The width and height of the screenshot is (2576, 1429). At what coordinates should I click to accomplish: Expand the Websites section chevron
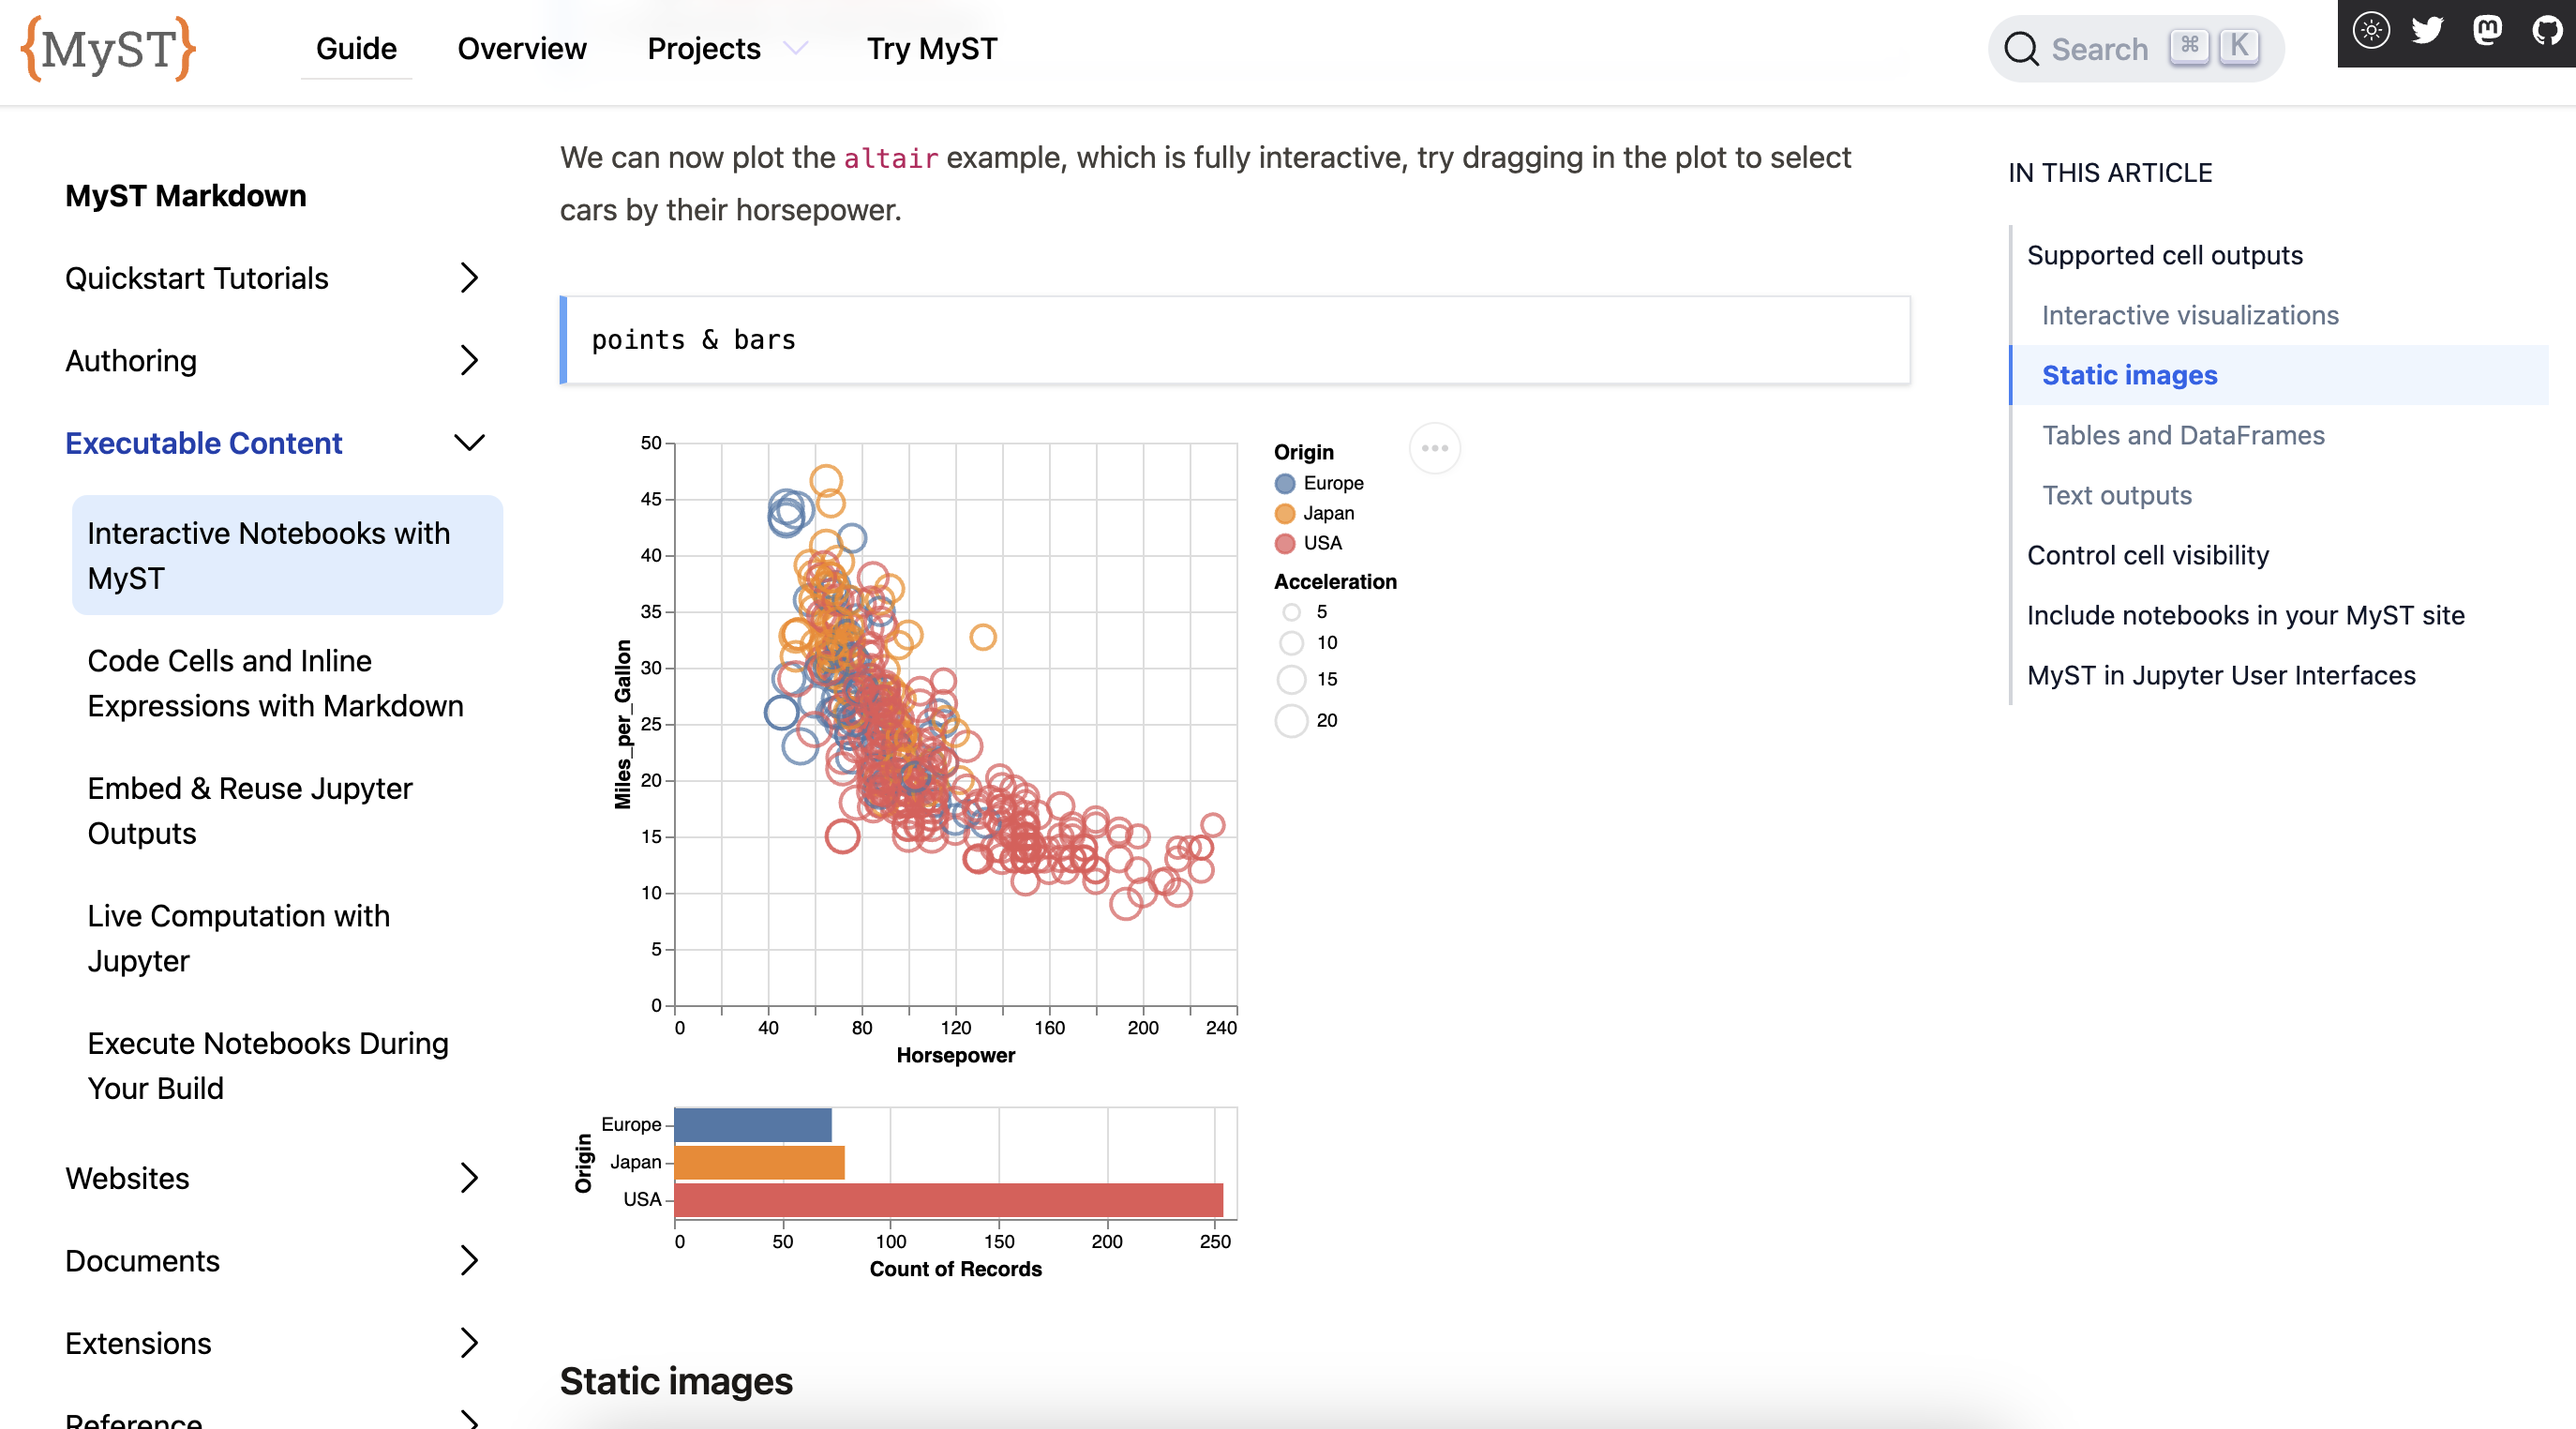tap(469, 1178)
